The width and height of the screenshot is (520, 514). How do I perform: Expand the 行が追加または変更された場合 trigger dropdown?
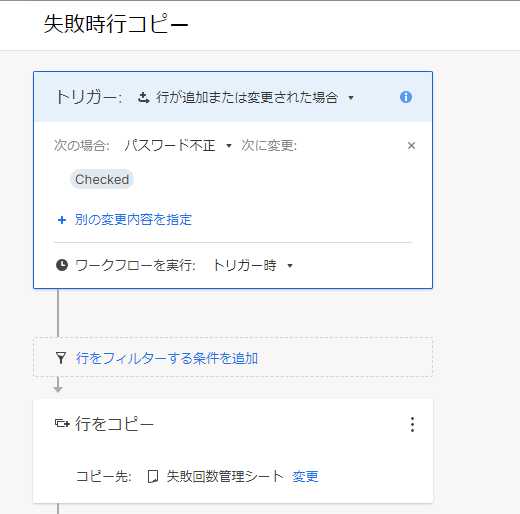(351, 98)
